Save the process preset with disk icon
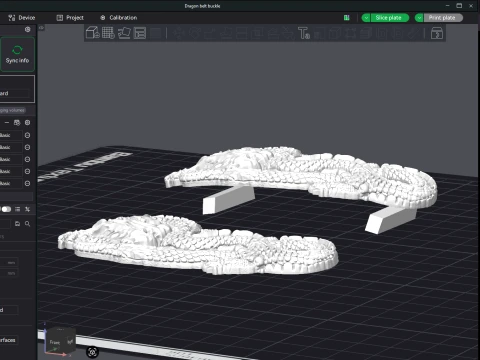This screenshot has width=480, height=360. (x=17, y=224)
